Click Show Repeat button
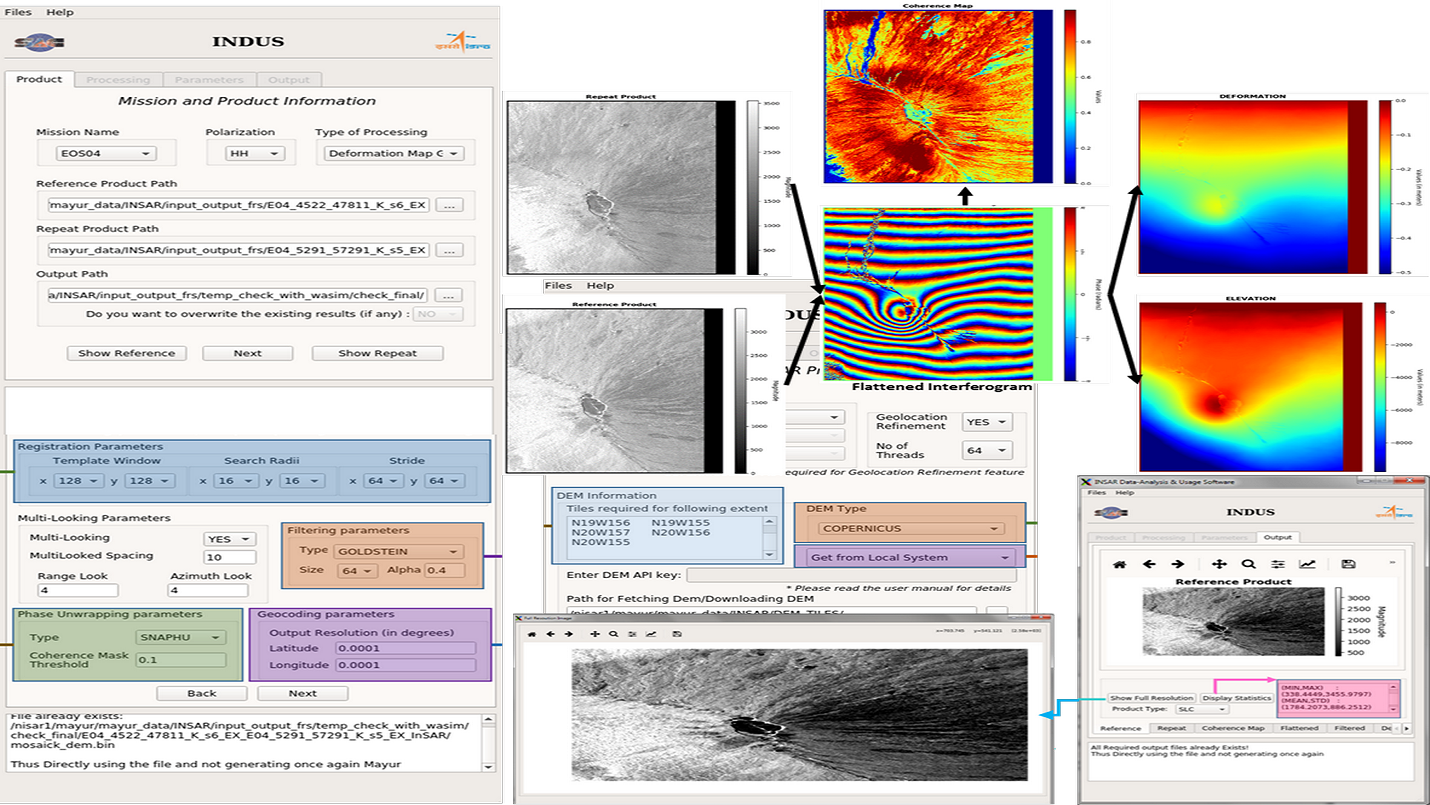 click(x=377, y=353)
